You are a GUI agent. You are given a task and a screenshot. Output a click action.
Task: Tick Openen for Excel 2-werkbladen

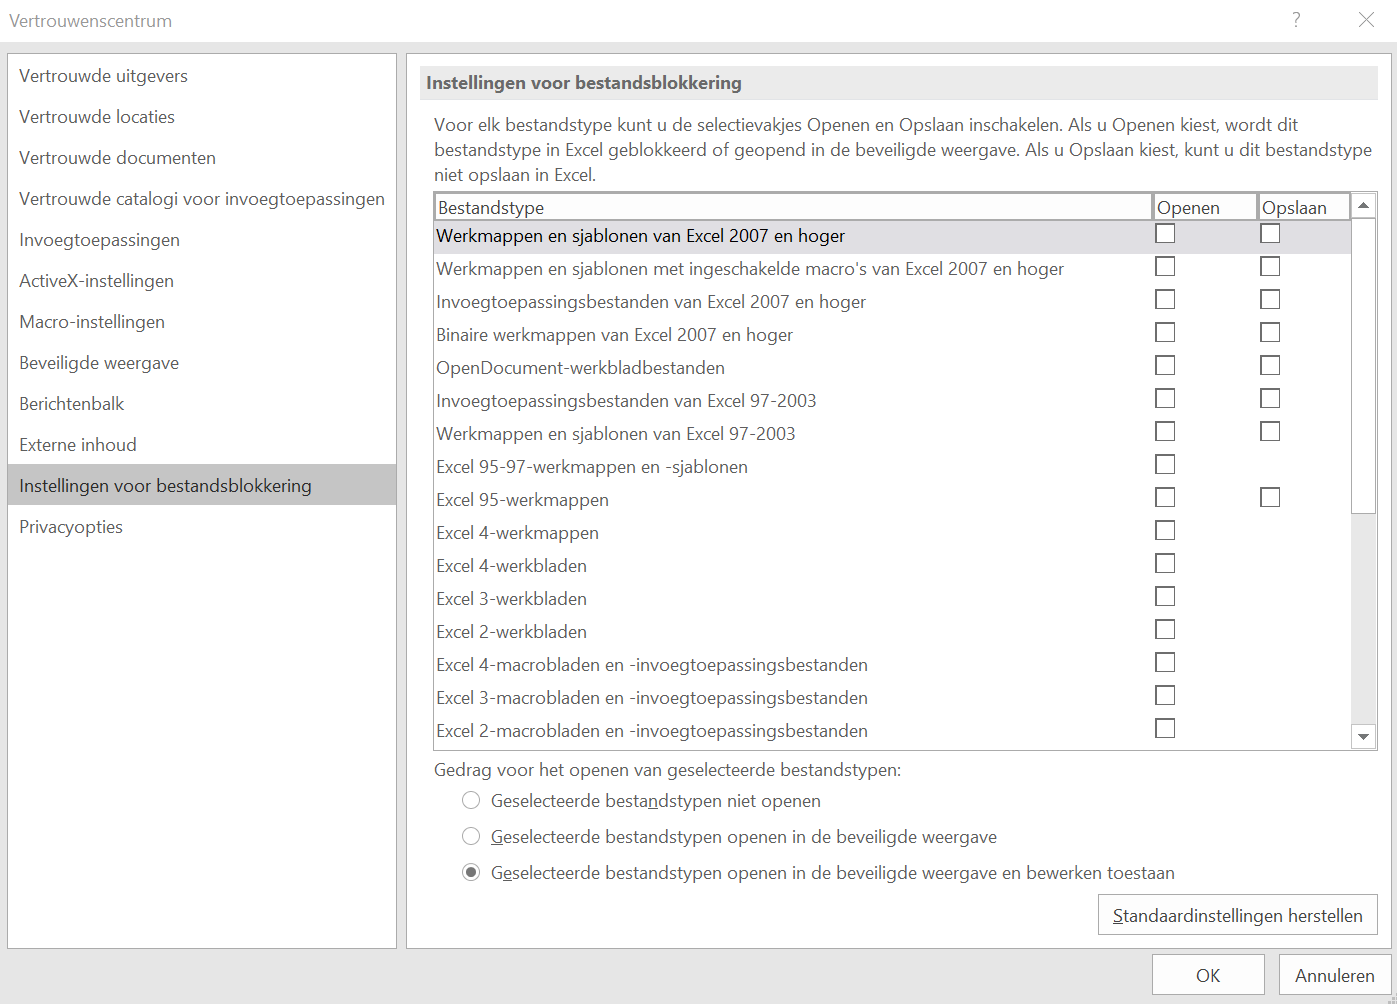click(x=1165, y=630)
